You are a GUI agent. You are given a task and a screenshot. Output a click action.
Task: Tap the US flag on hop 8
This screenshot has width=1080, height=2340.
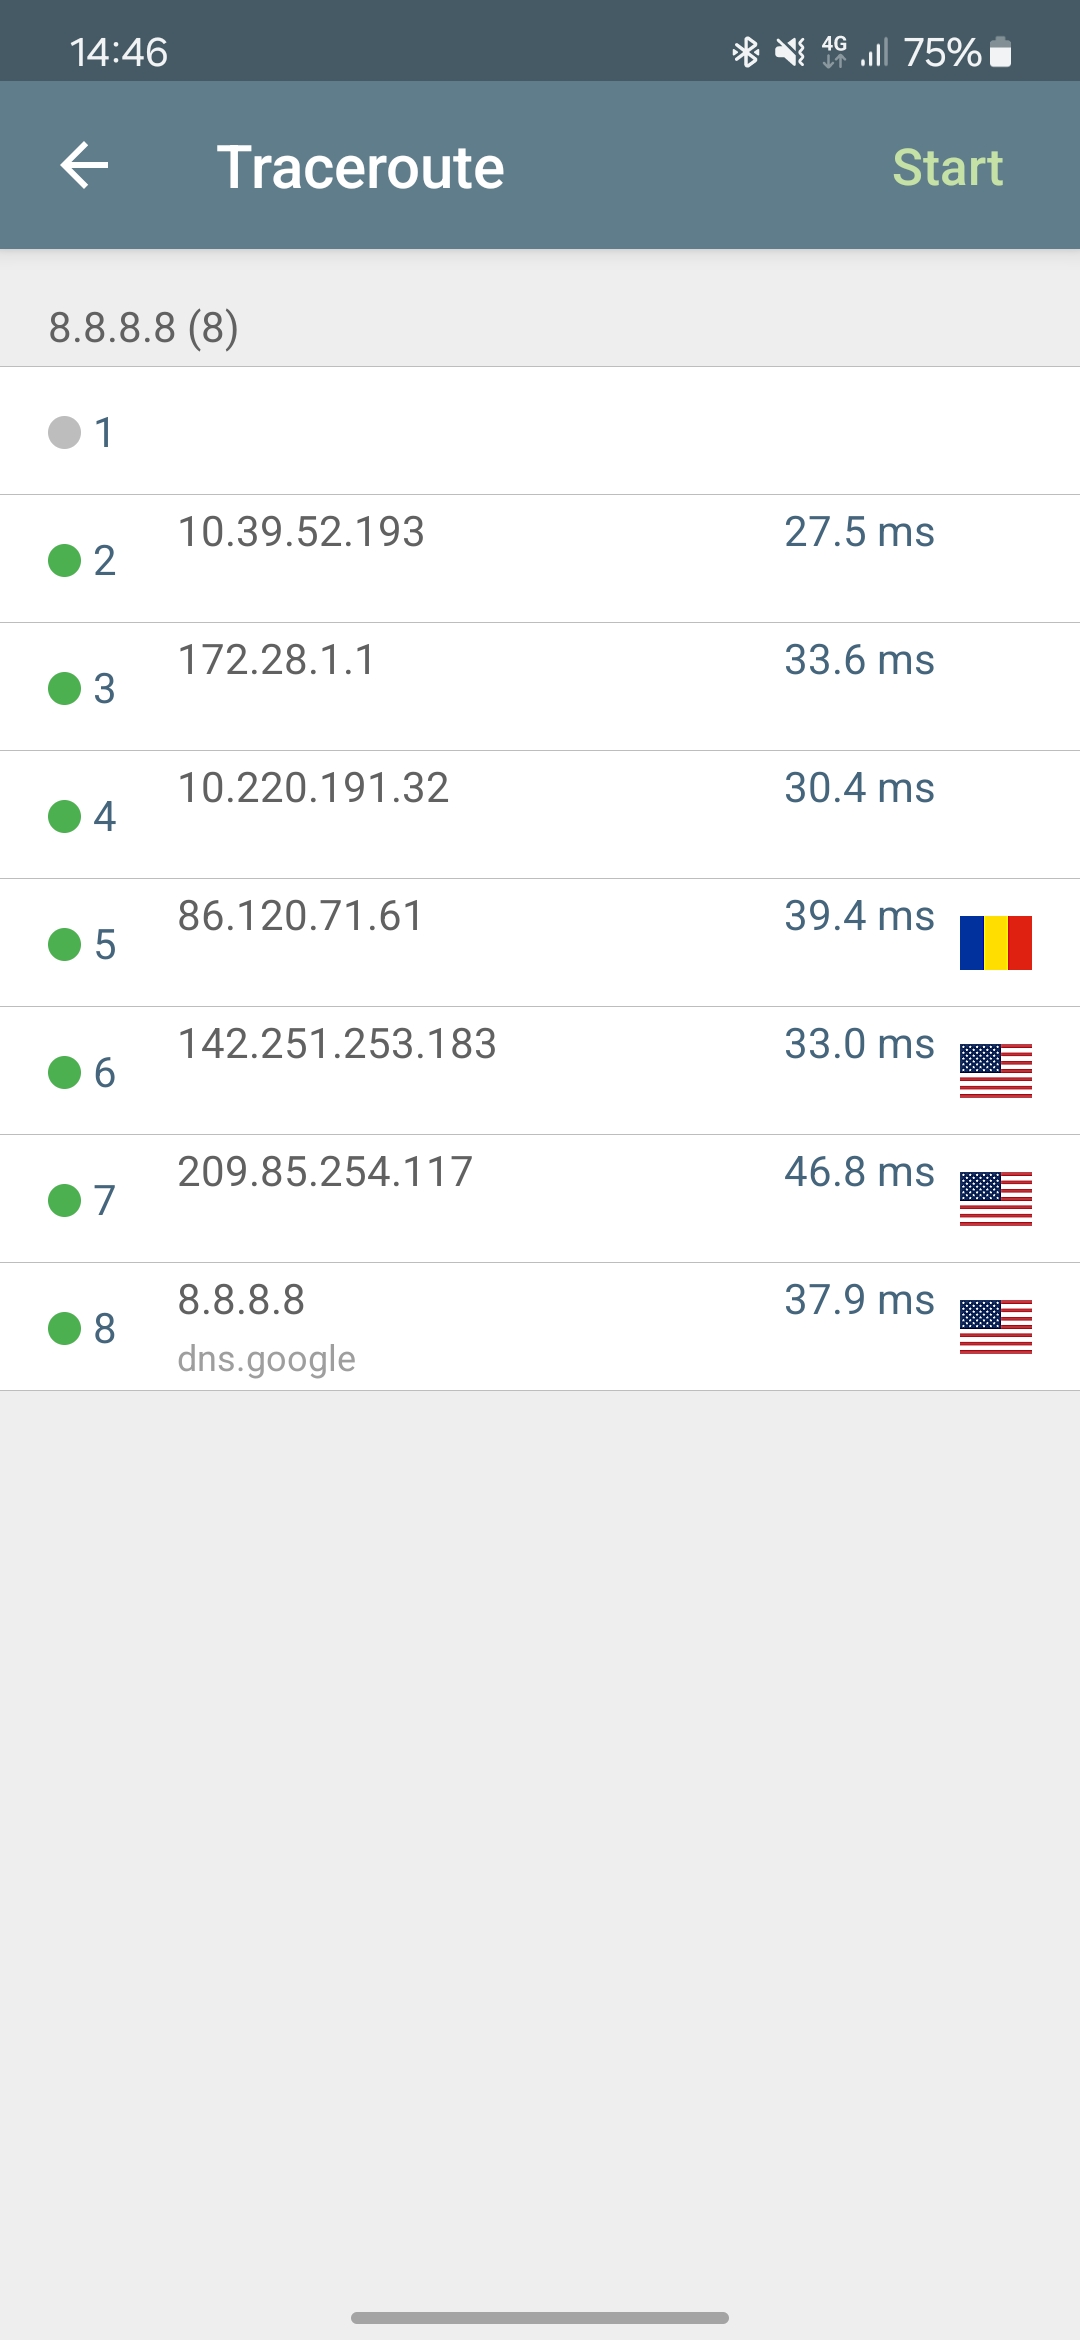[x=995, y=1327]
